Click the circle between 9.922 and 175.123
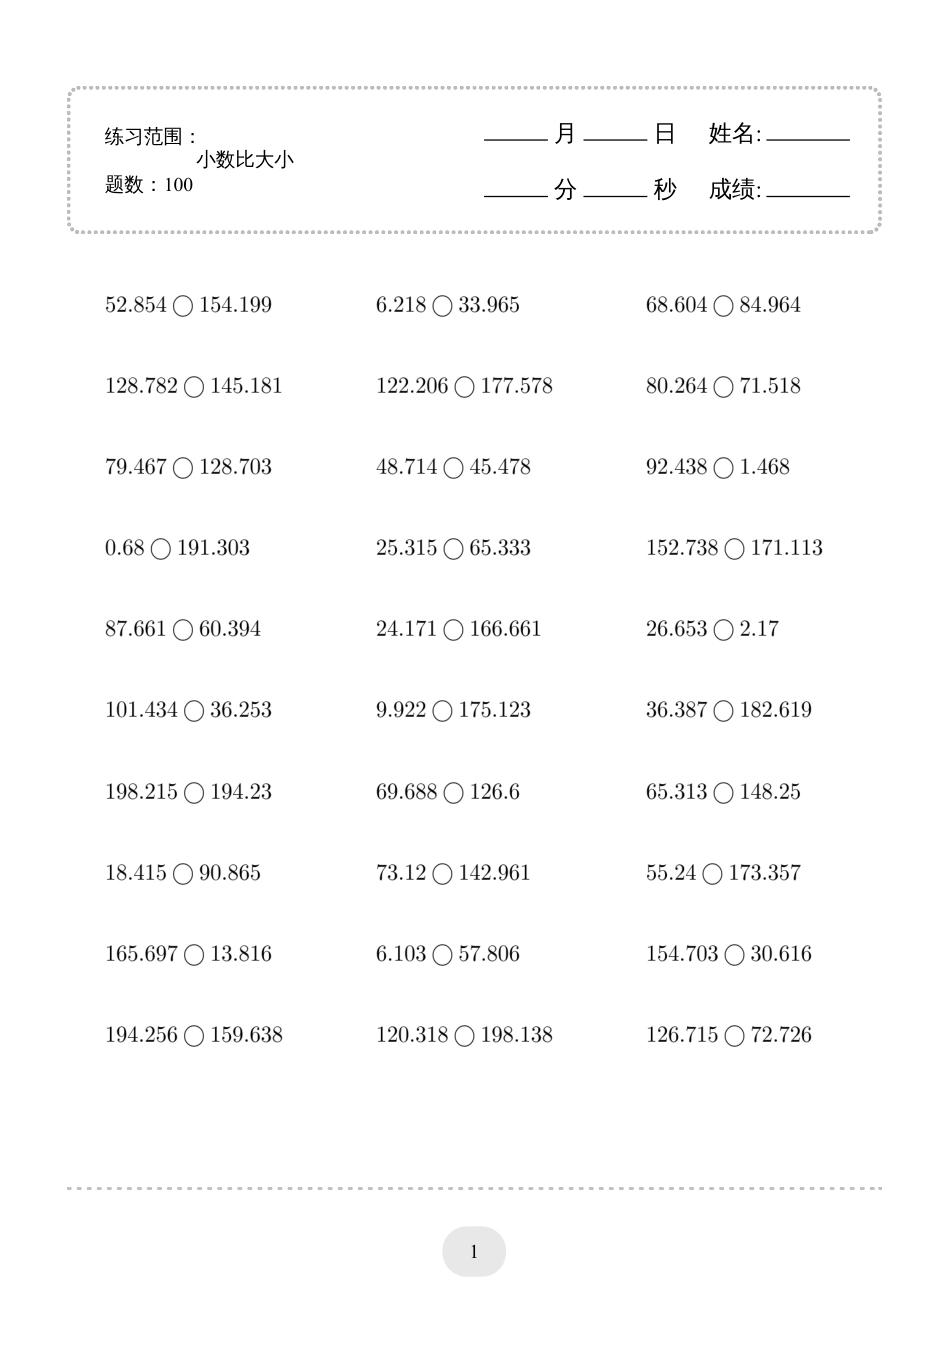The image size is (950, 1345). [x=442, y=711]
